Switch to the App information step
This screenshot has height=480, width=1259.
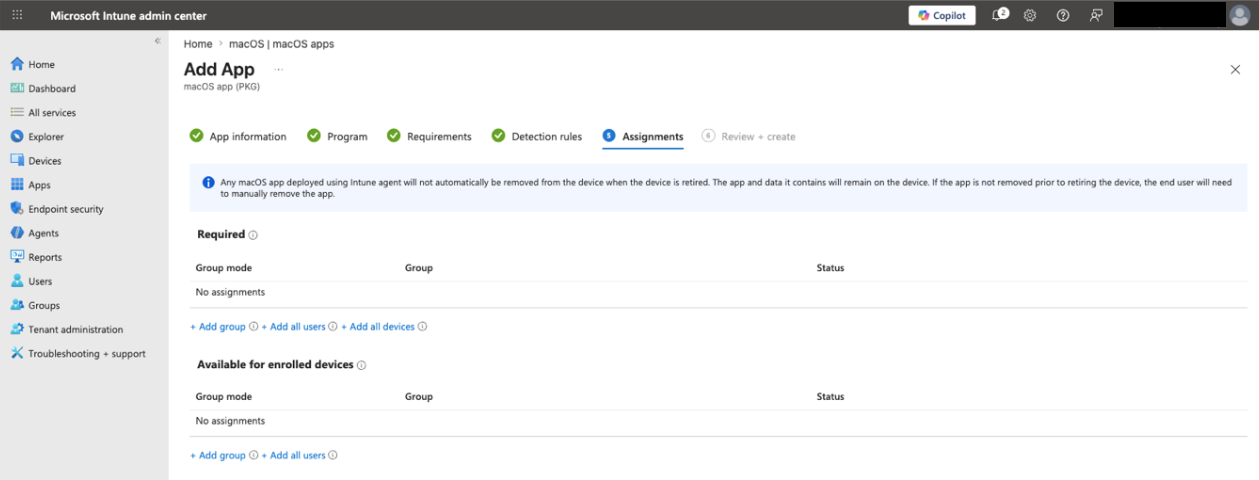point(238,136)
